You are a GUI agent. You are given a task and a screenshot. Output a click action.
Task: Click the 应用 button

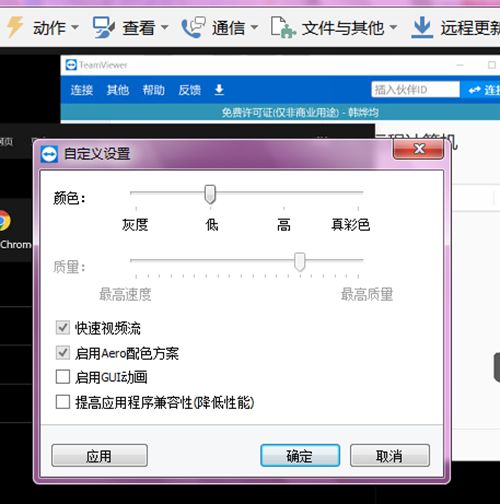(99, 455)
